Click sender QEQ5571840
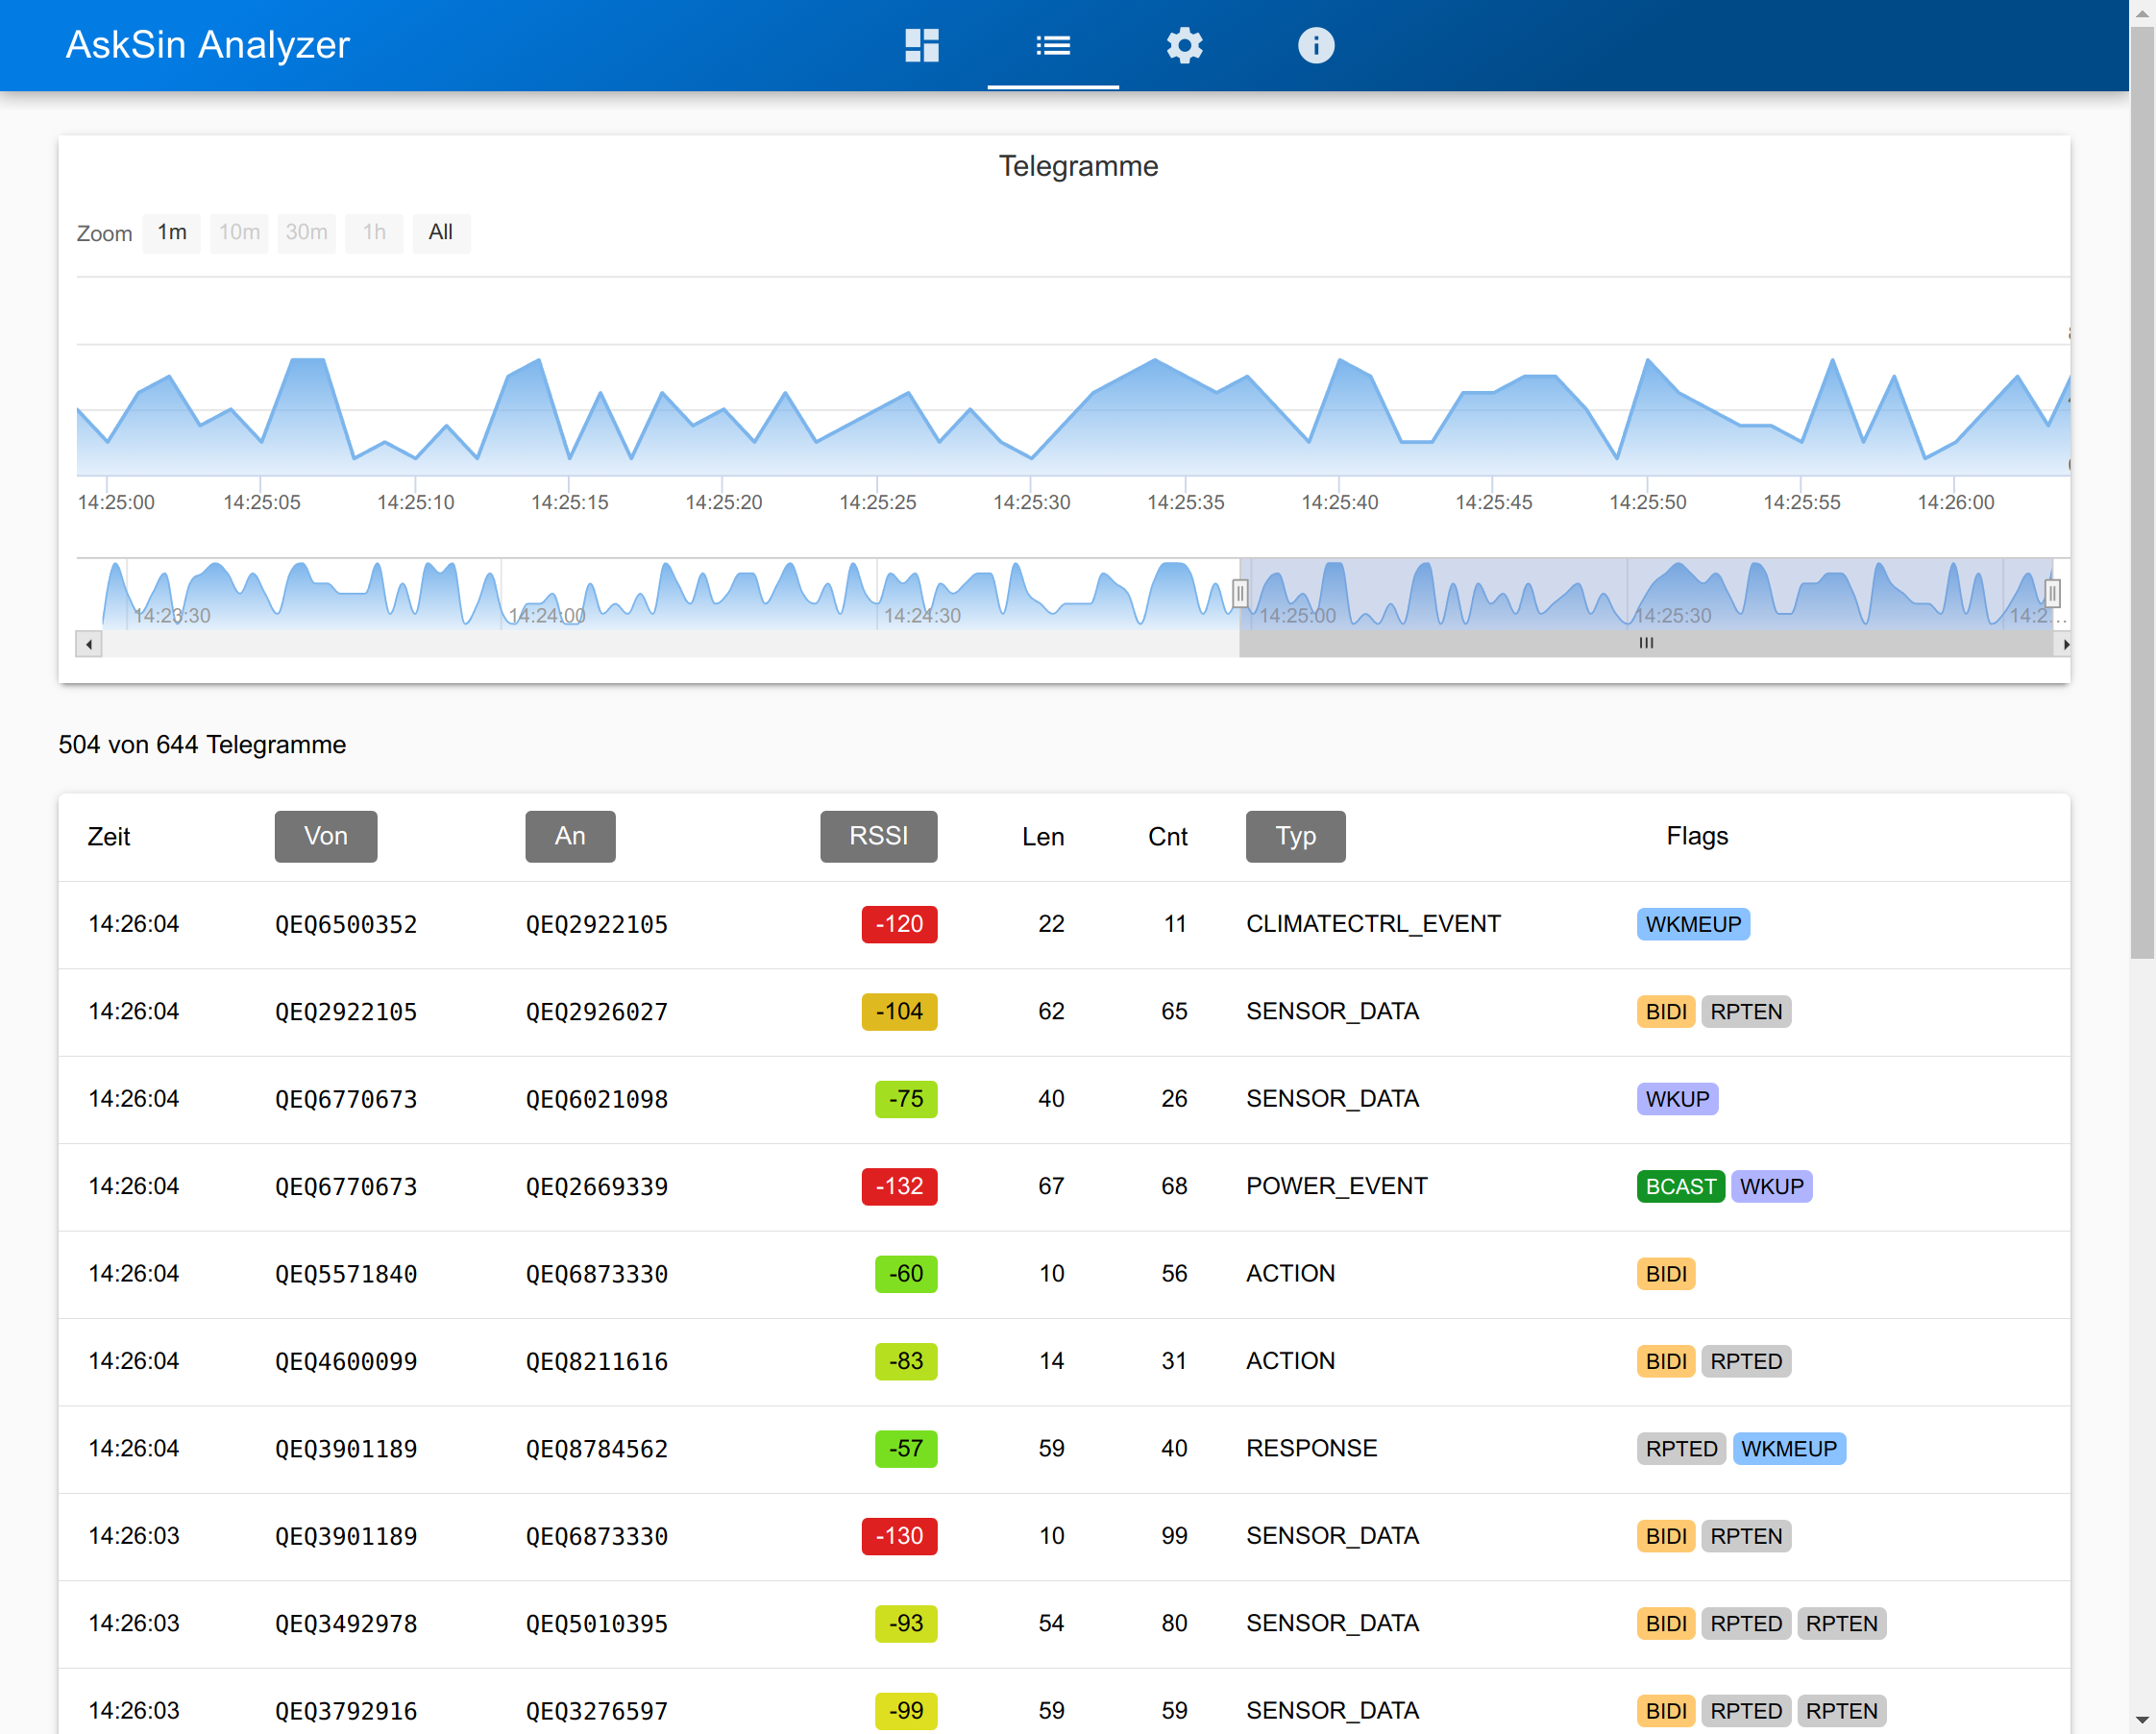This screenshot has height=1734, width=2156. 346,1274
